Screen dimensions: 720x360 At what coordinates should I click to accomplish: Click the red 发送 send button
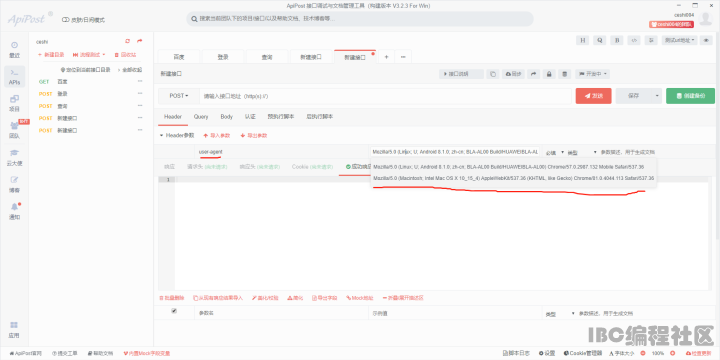tap(593, 96)
